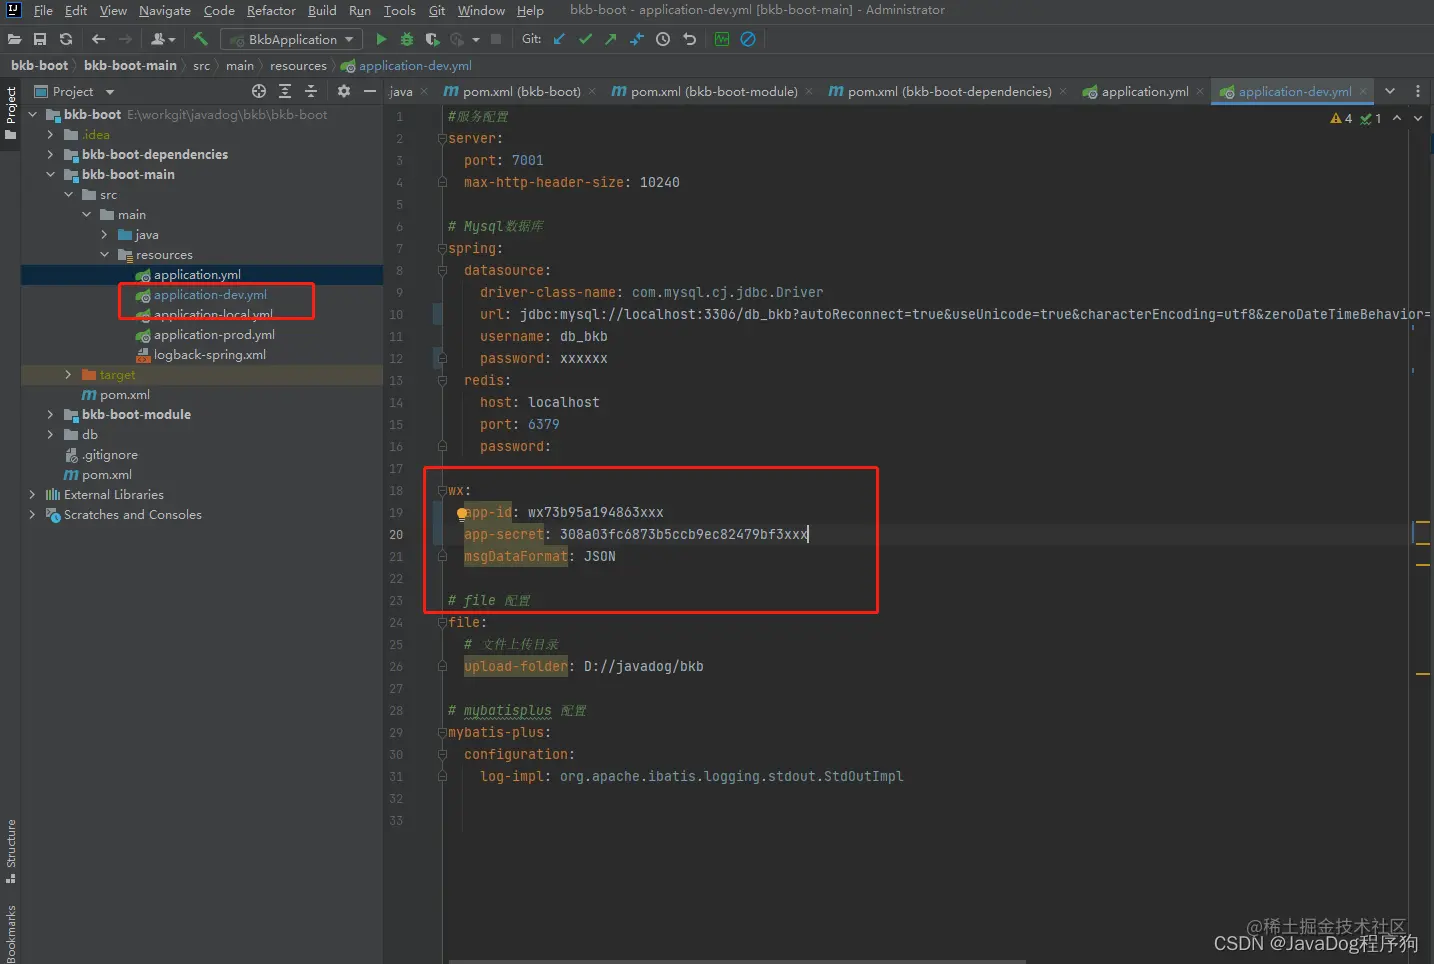Open the Bookmarks tool window stripe

[11, 933]
